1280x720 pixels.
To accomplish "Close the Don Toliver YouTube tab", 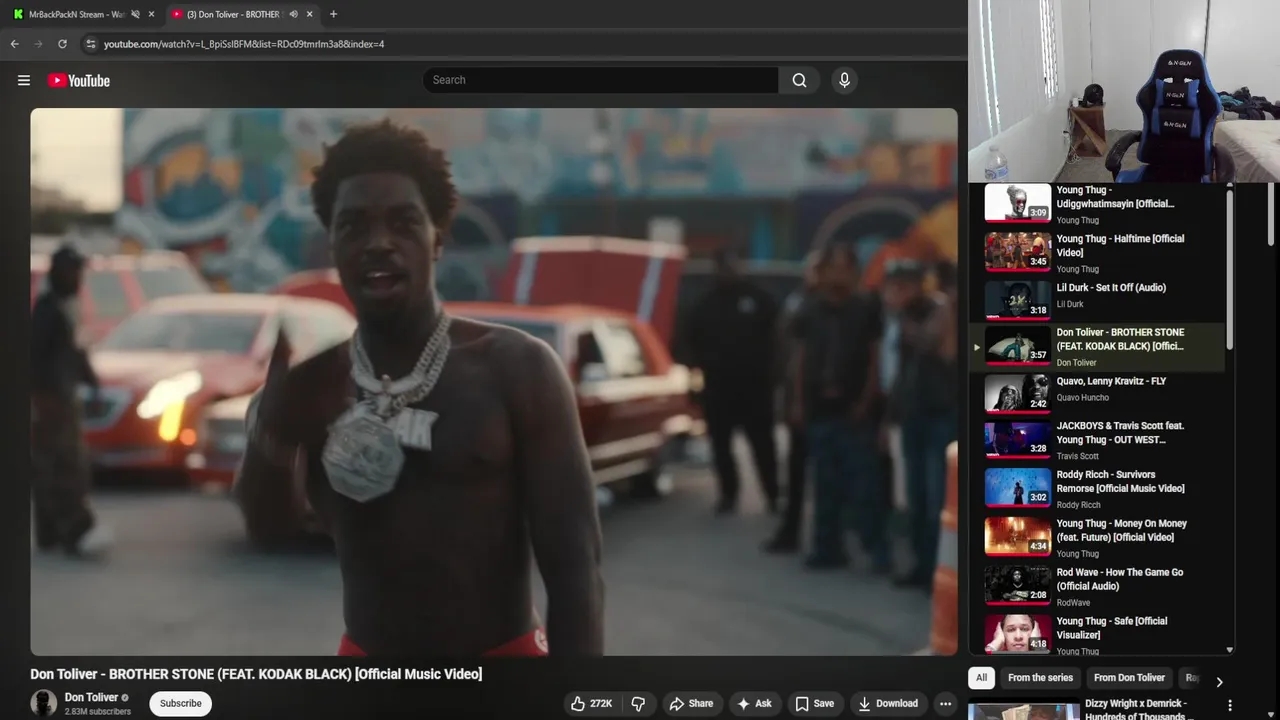I will click(x=309, y=14).
